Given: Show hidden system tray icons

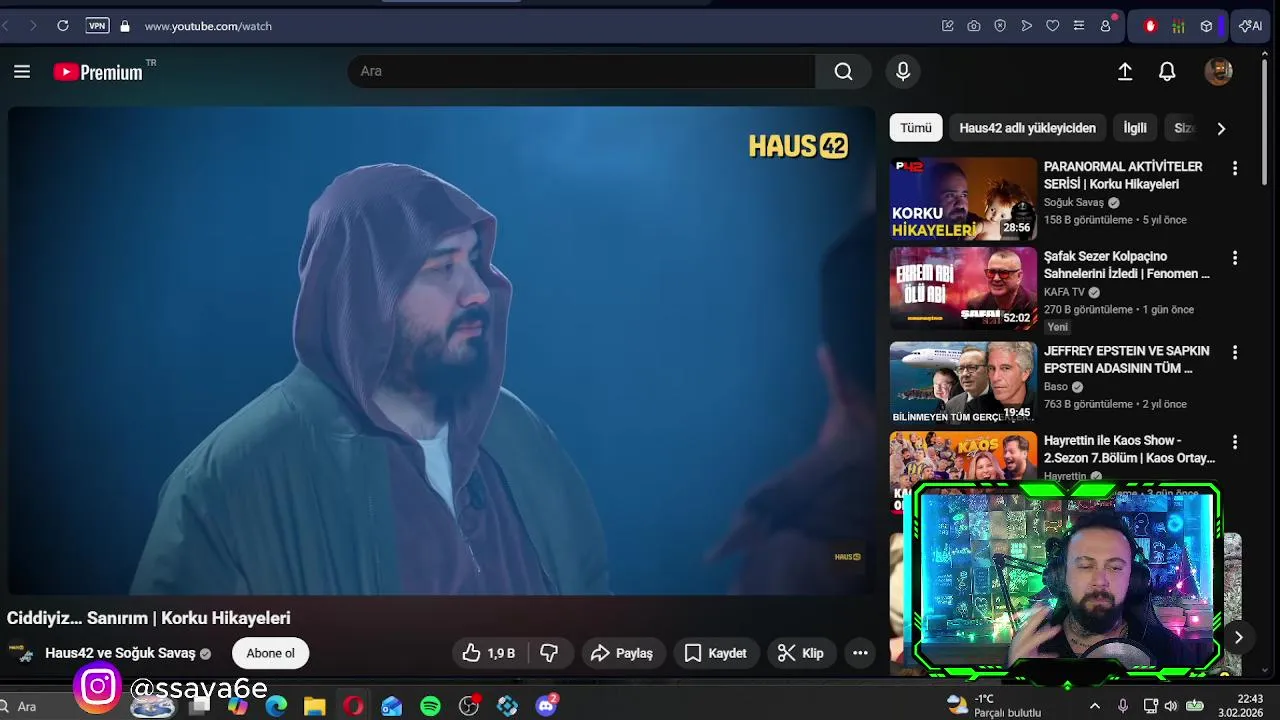Looking at the screenshot, I should click(1094, 706).
